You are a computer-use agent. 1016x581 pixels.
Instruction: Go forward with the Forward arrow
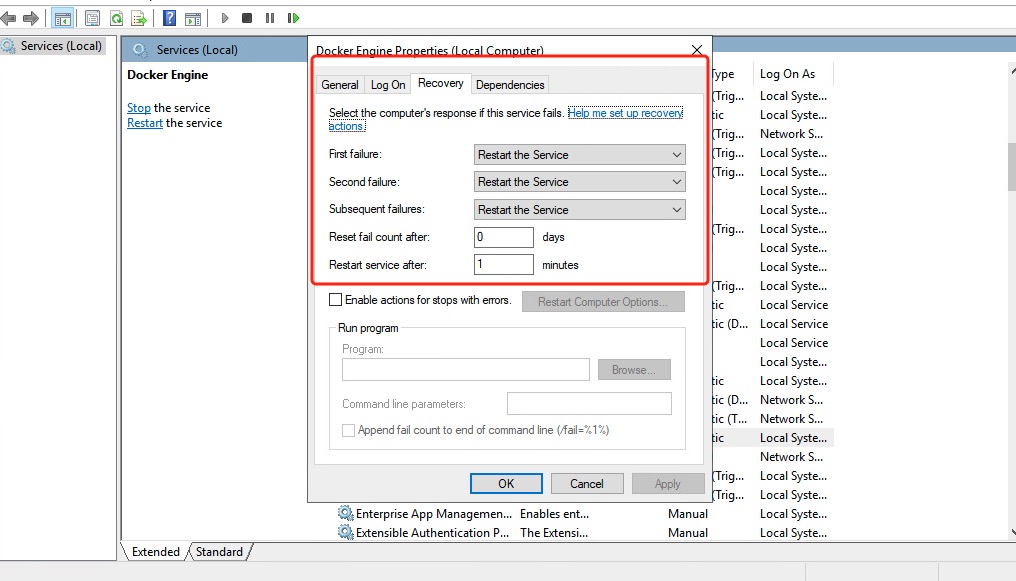30,18
